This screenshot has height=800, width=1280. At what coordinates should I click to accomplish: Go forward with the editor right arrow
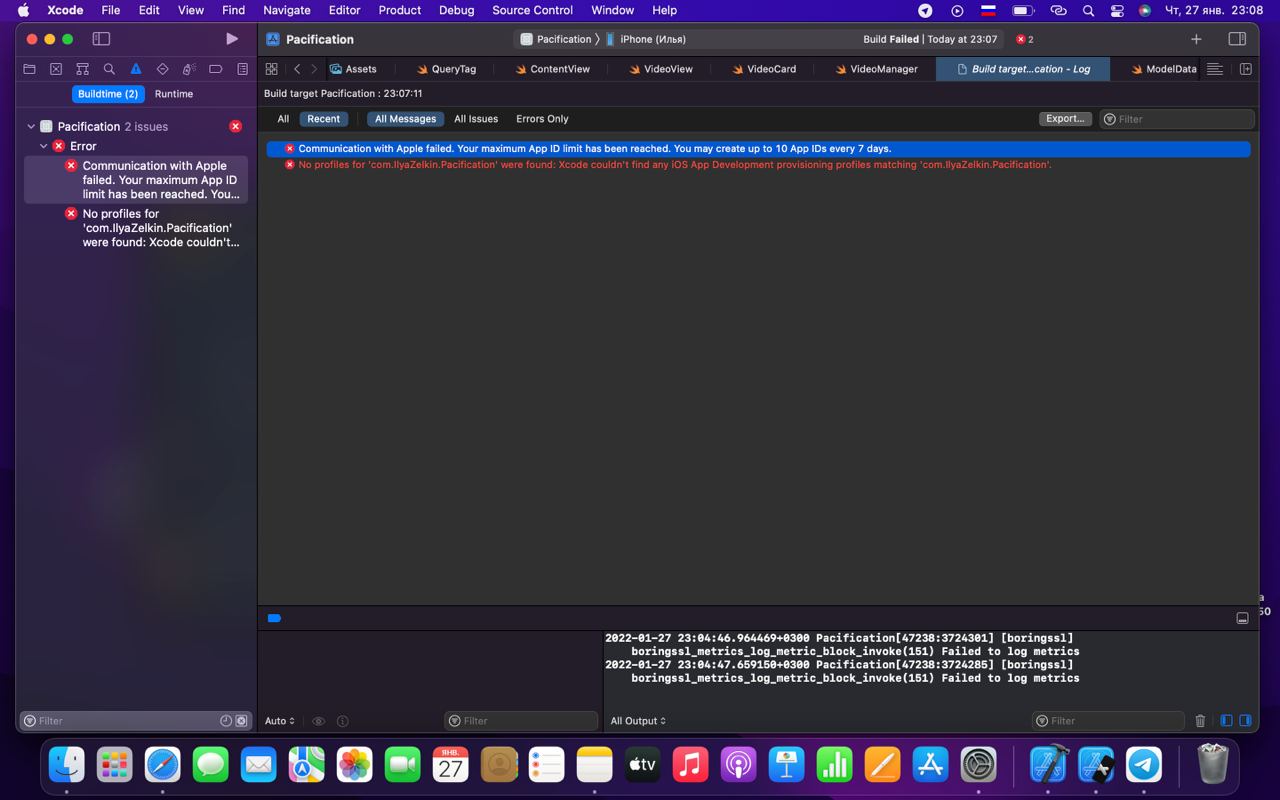(314, 69)
